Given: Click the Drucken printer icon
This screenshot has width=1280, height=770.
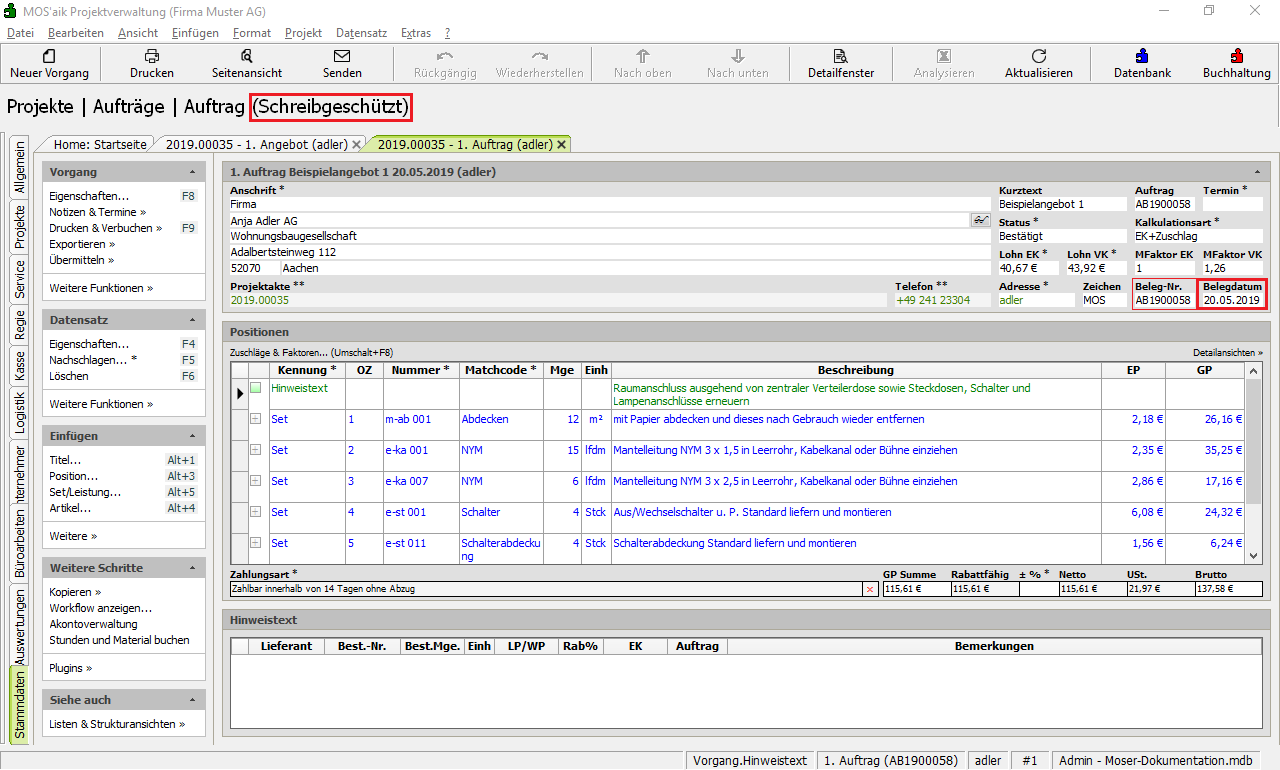Looking at the screenshot, I should pos(152,56).
